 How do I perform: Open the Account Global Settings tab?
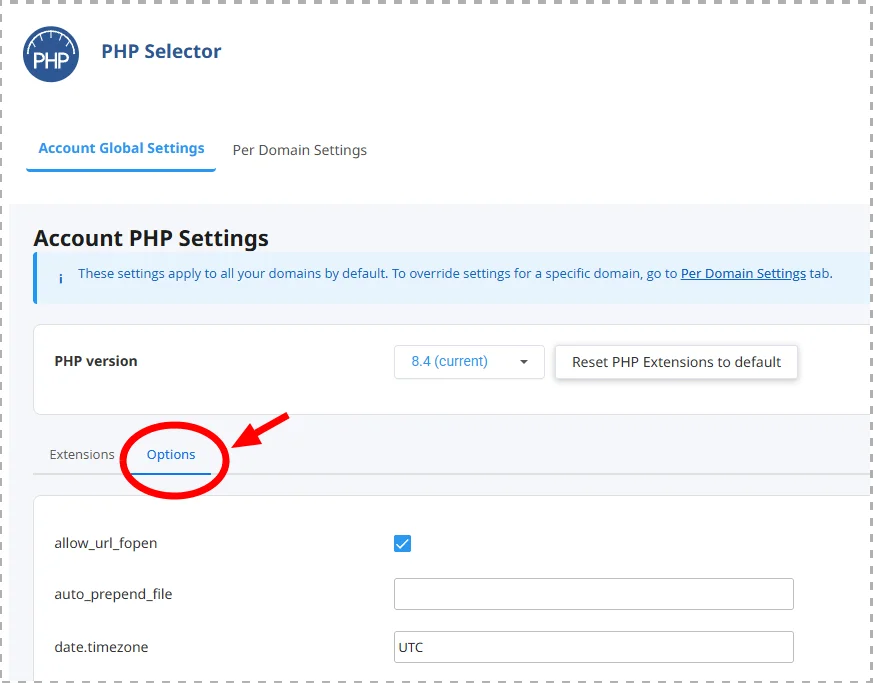tap(121, 148)
